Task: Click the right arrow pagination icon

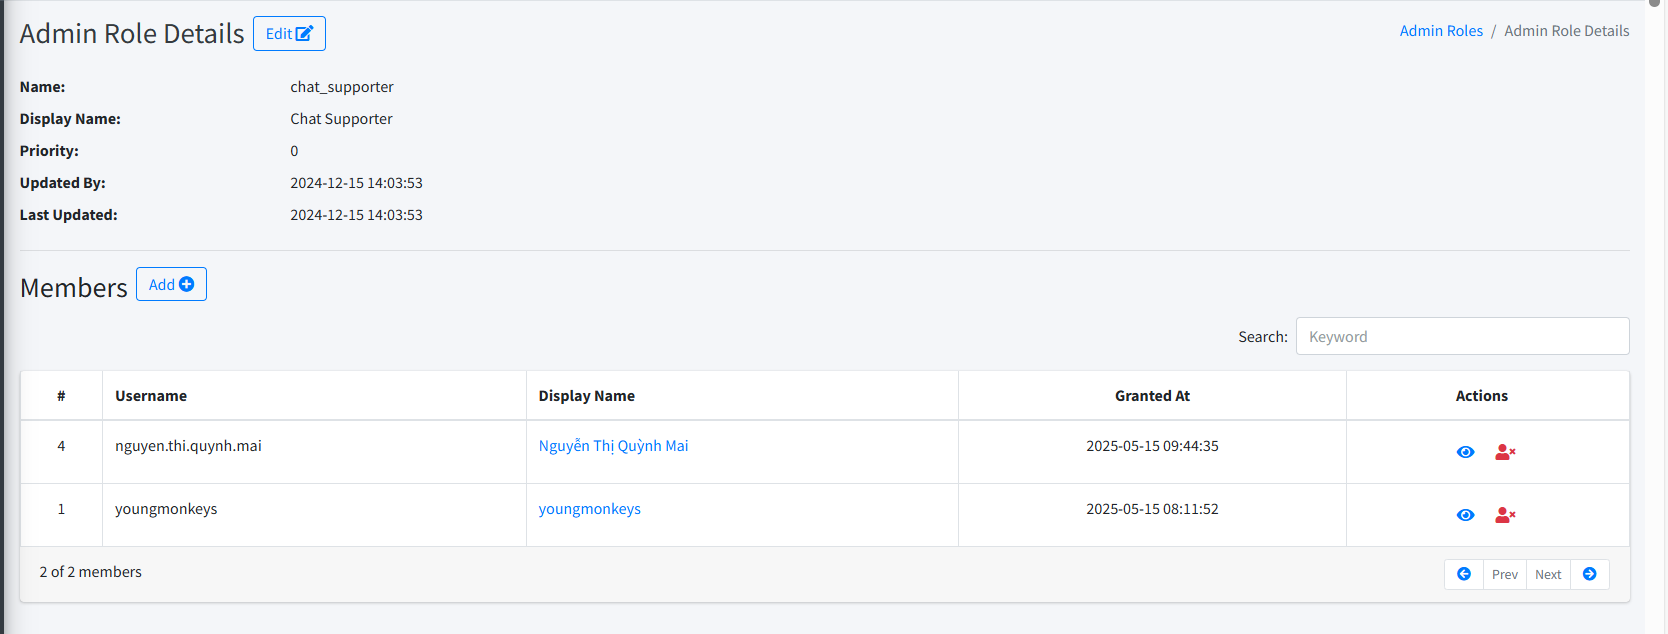Action: [x=1589, y=574]
